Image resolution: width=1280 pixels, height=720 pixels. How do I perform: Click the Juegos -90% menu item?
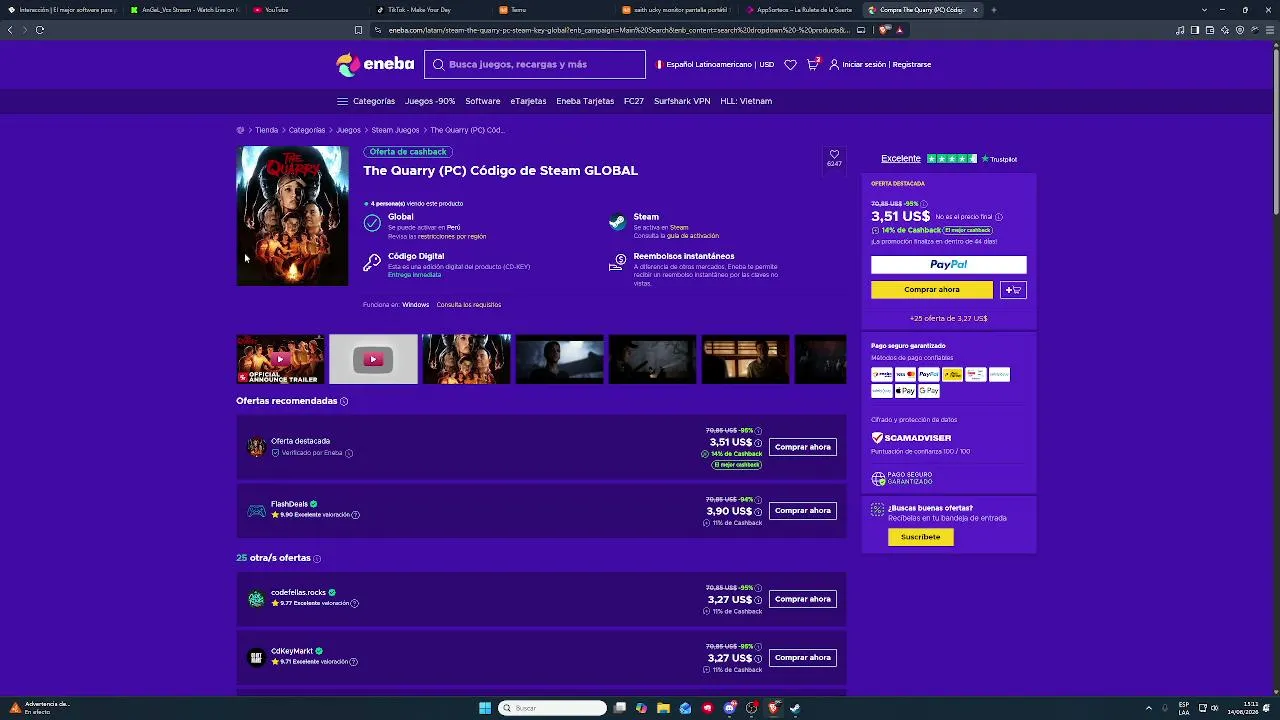click(x=430, y=101)
